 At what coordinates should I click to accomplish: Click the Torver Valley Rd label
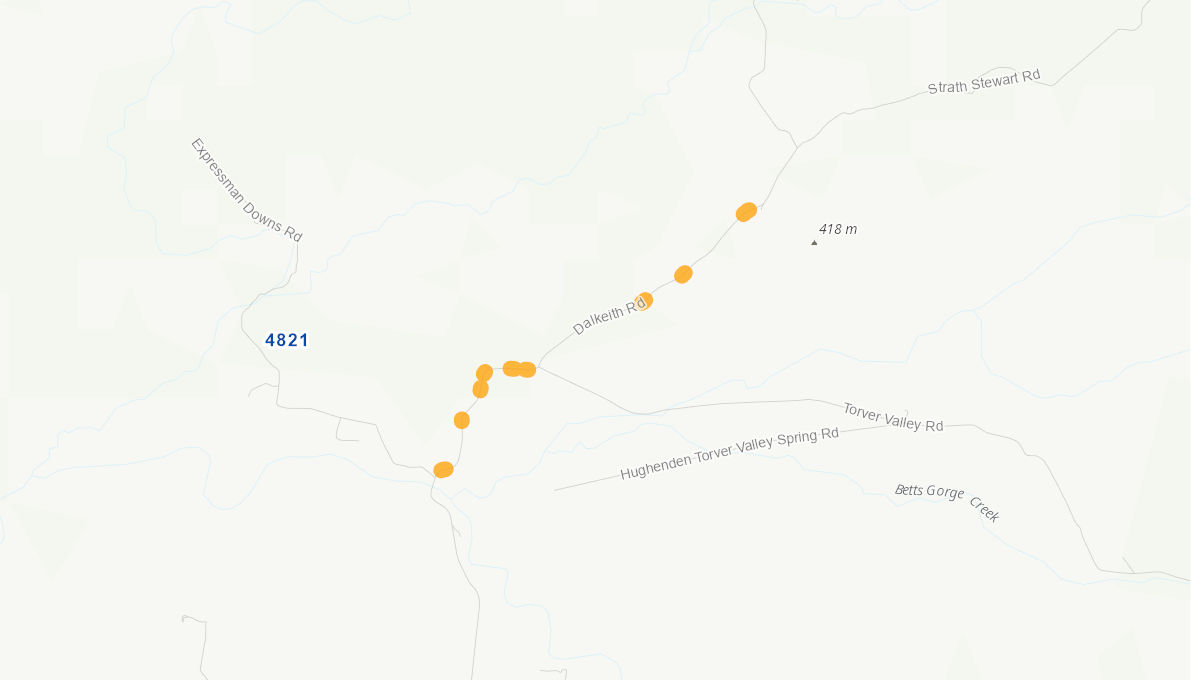click(x=893, y=417)
